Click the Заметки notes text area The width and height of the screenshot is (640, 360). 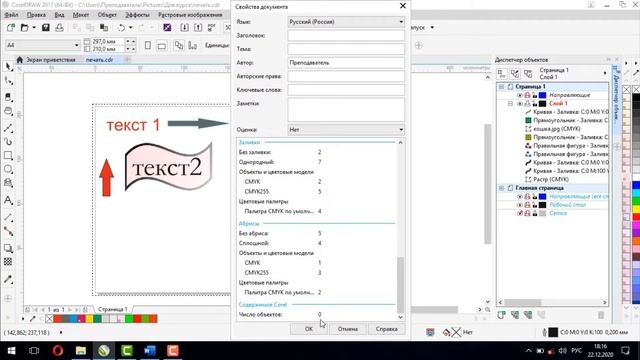pos(346,109)
